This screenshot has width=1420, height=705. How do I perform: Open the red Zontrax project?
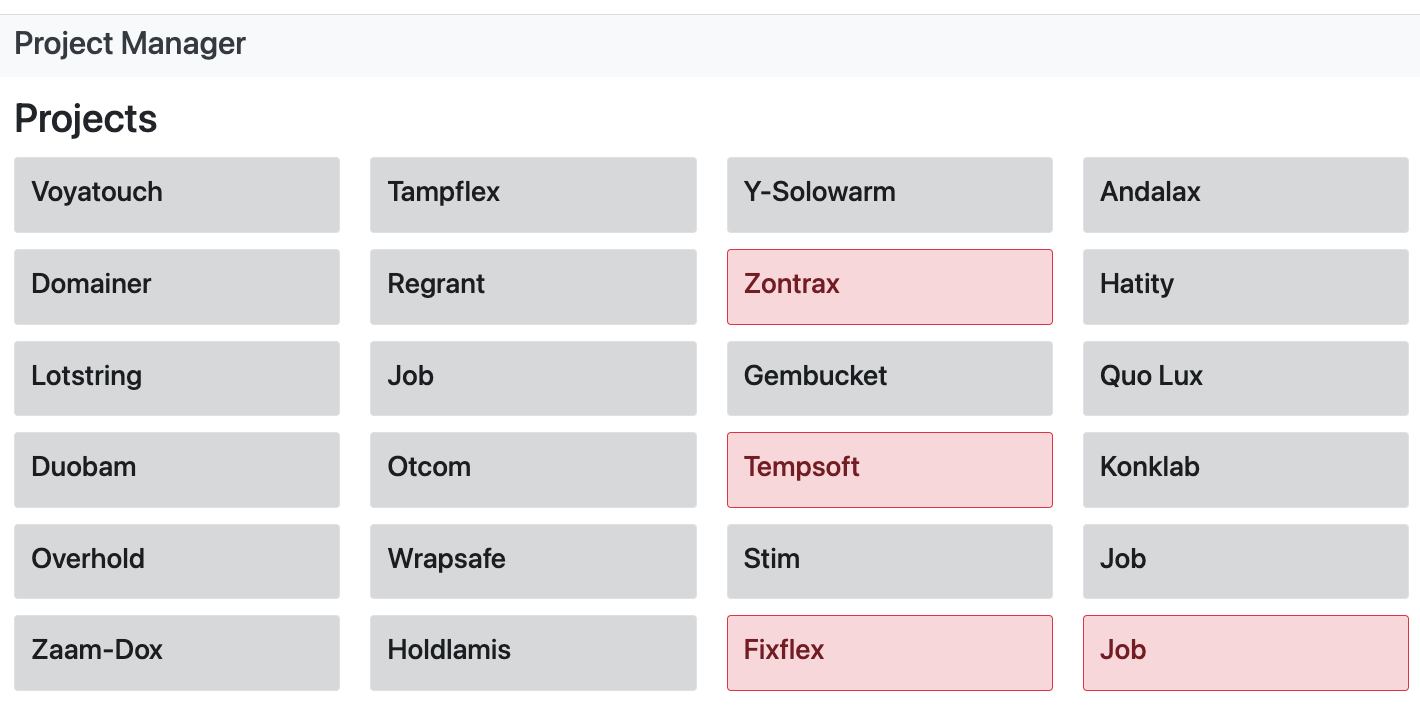click(x=889, y=286)
